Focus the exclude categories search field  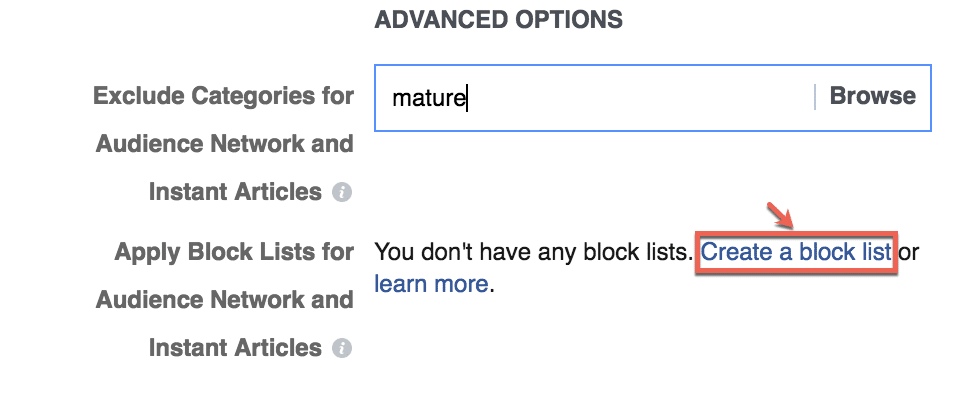(x=653, y=98)
